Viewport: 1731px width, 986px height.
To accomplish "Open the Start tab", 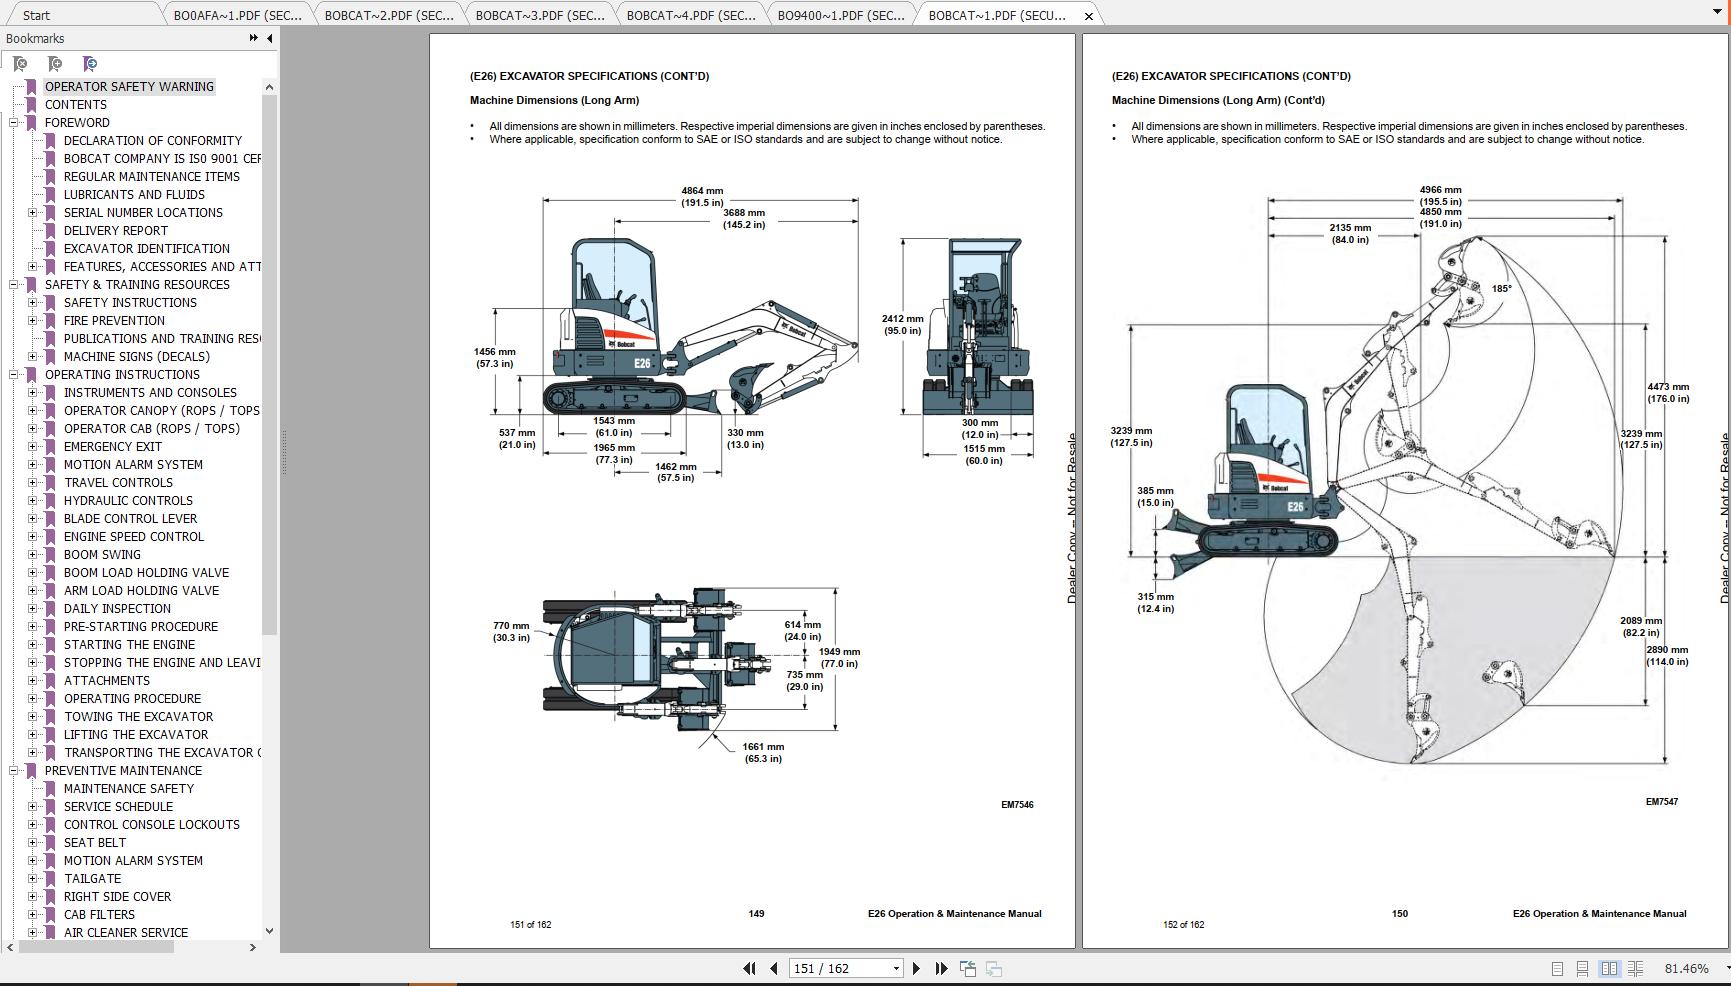I will point(35,15).
